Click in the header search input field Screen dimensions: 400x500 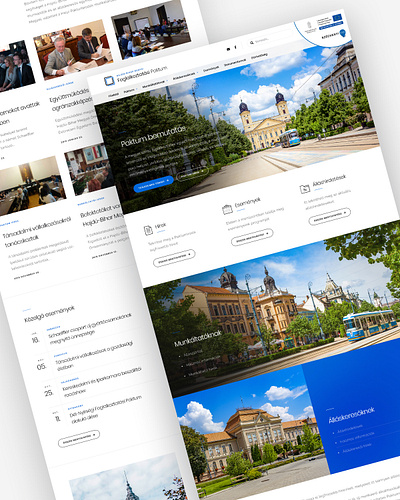[270, 38]
